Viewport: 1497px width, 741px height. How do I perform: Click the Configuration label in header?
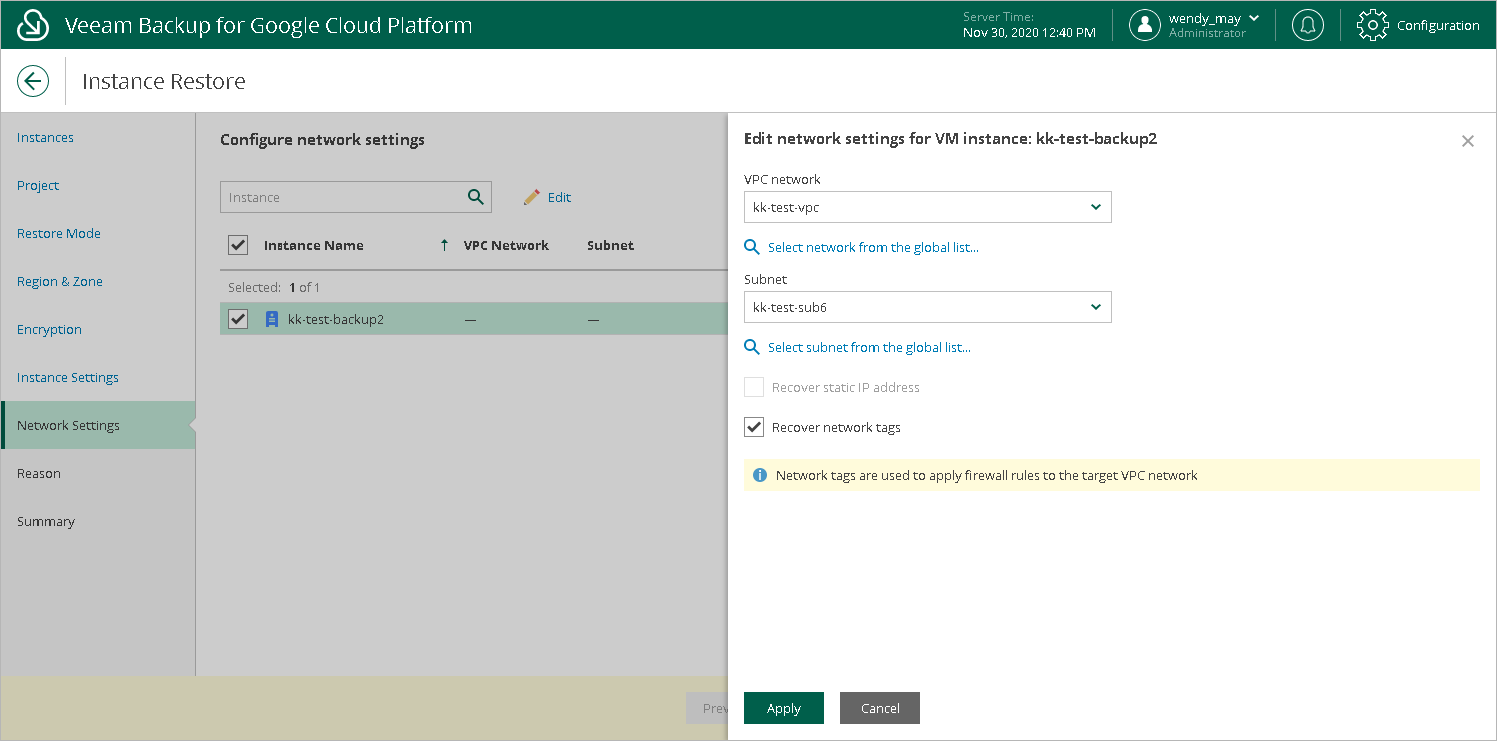1438,26
